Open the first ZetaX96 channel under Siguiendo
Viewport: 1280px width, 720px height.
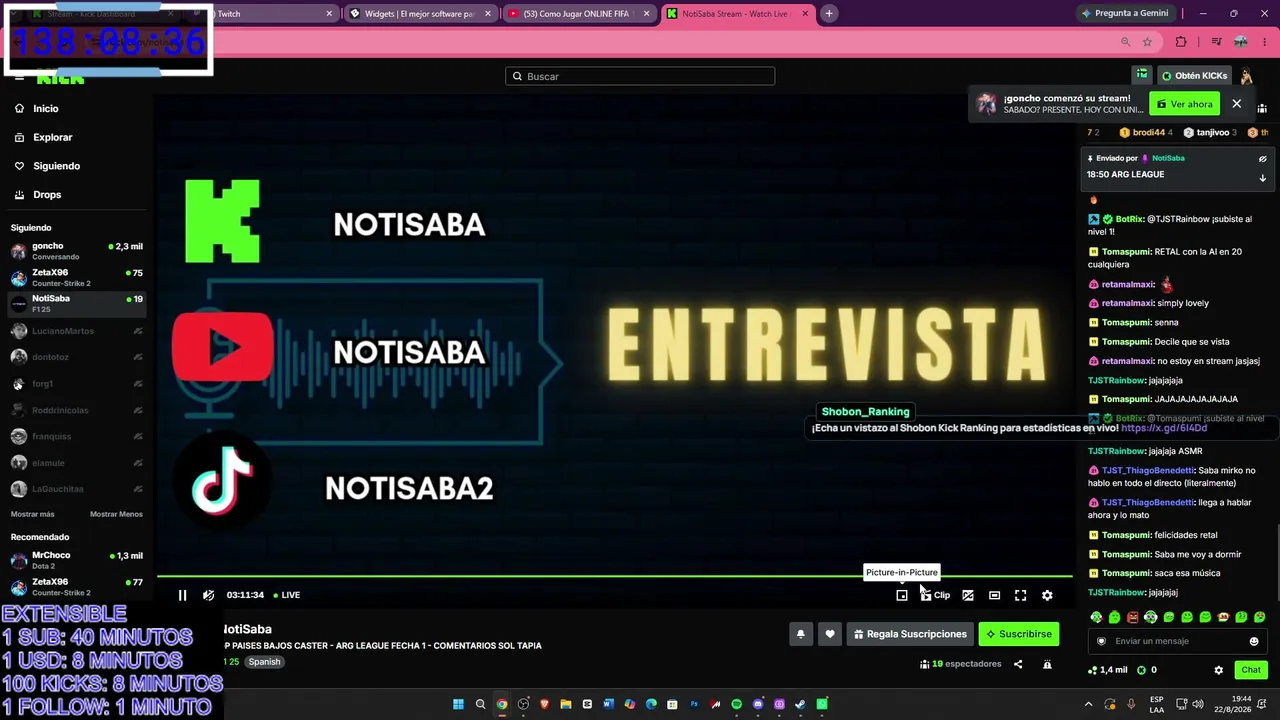coord(77,278)
